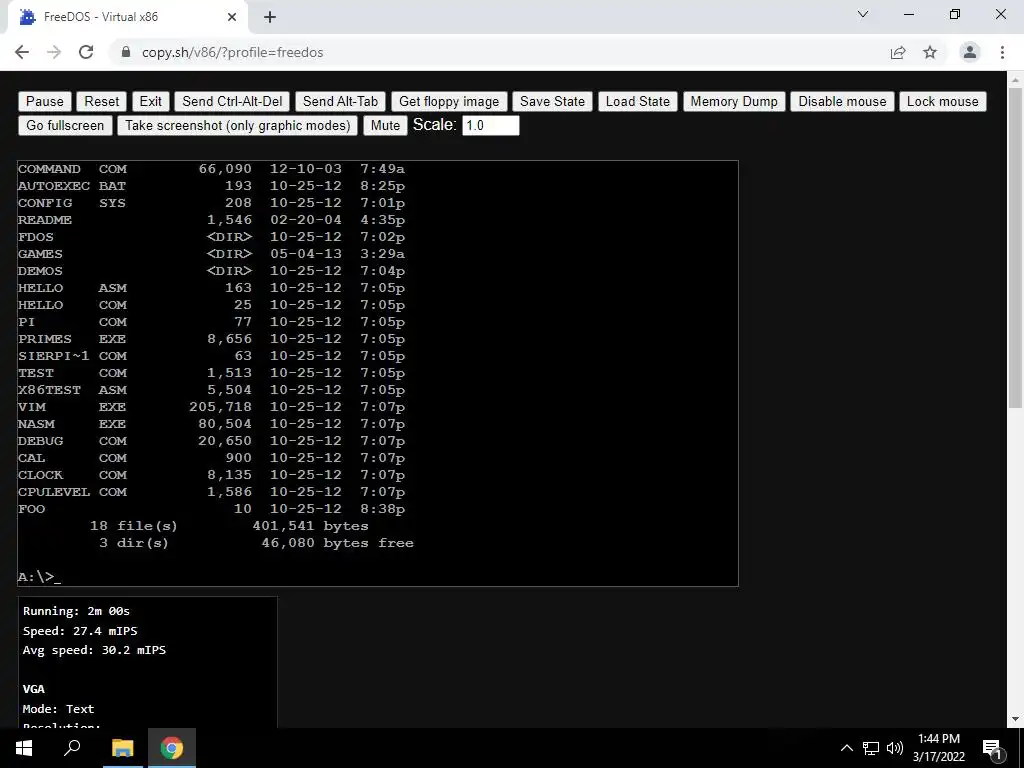
Task: Click the Exit button
Action: [150, 101]
